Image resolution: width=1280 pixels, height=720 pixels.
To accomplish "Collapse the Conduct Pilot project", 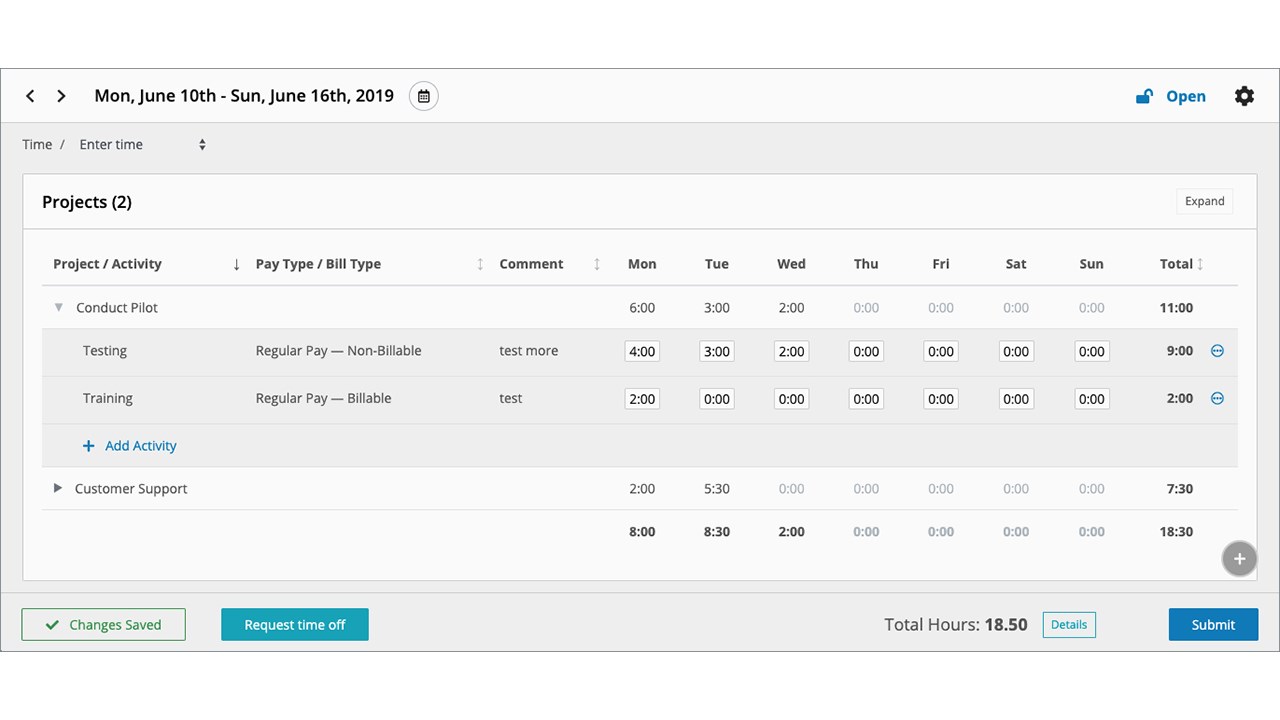I will [x=59, y=308].
